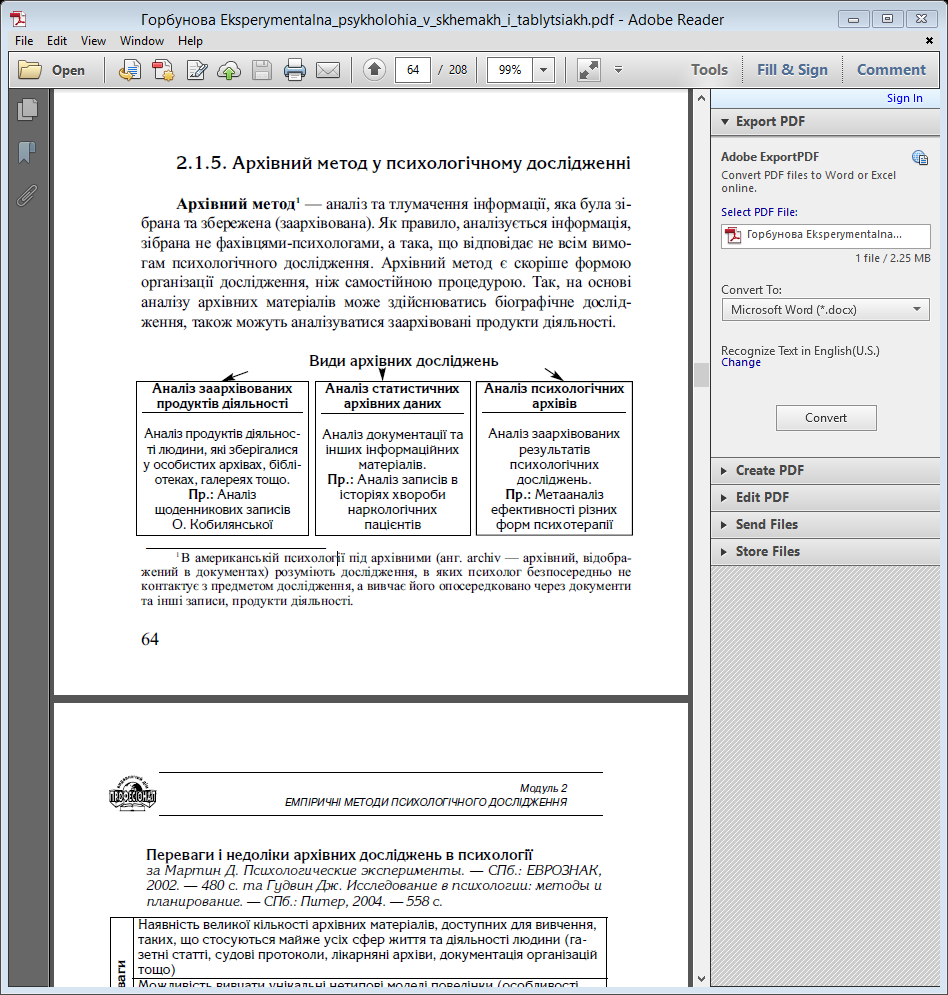
Task: Click the Convert button
Action: pos(826,418)
